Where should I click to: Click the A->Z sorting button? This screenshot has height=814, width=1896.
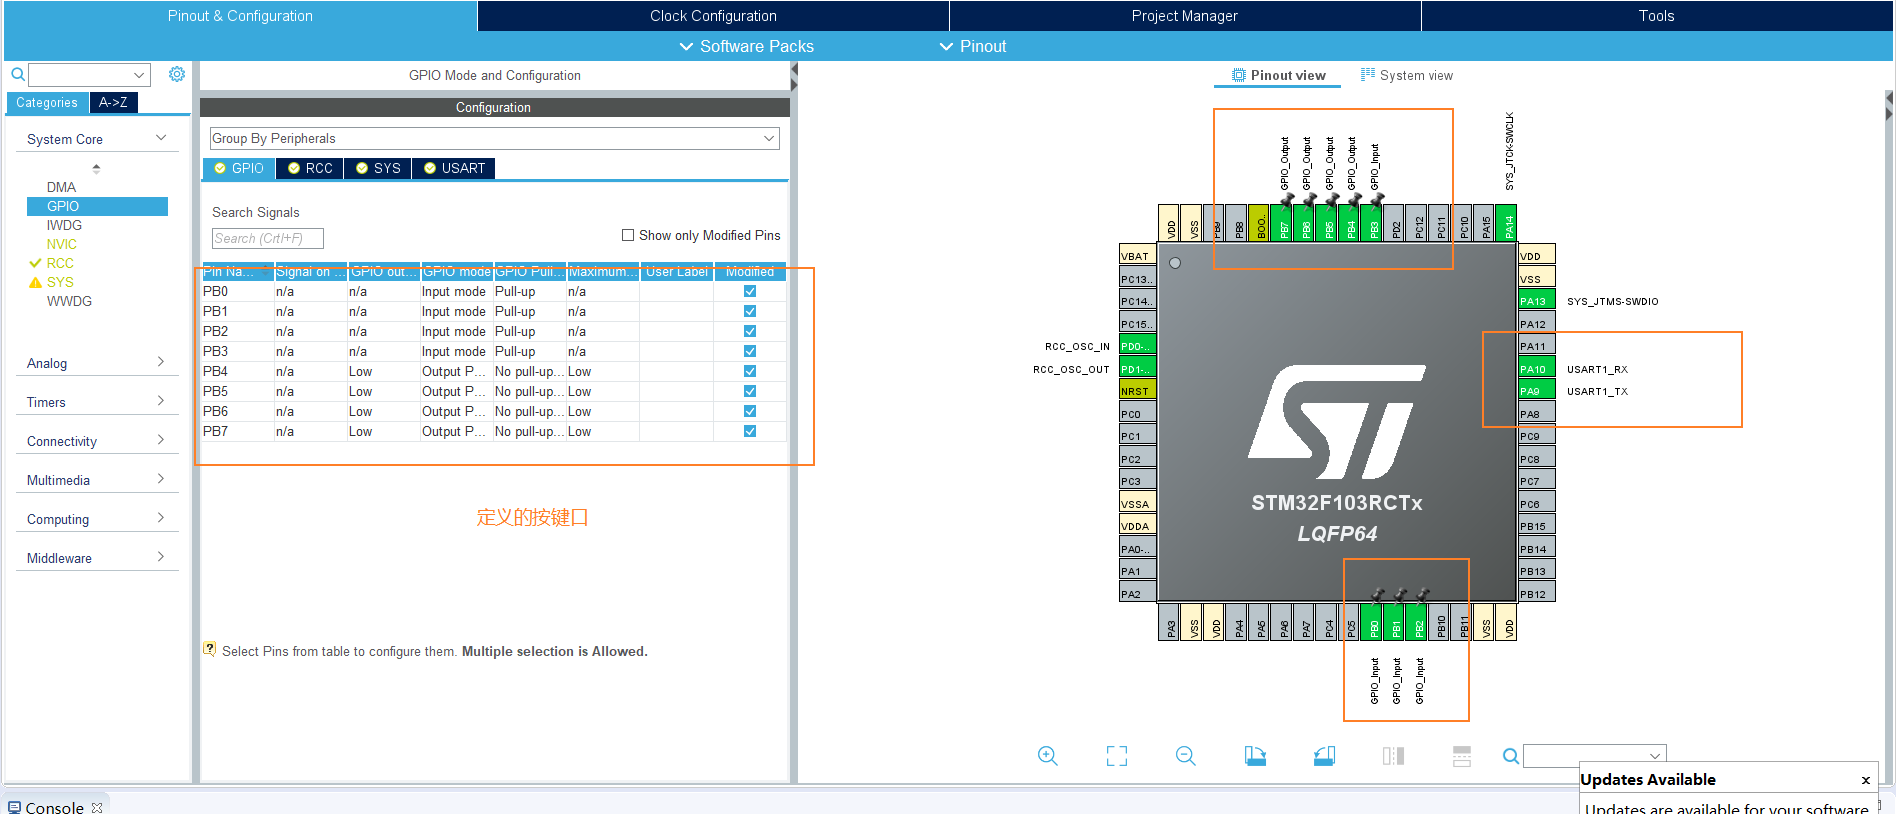click(x=113, y=102)
